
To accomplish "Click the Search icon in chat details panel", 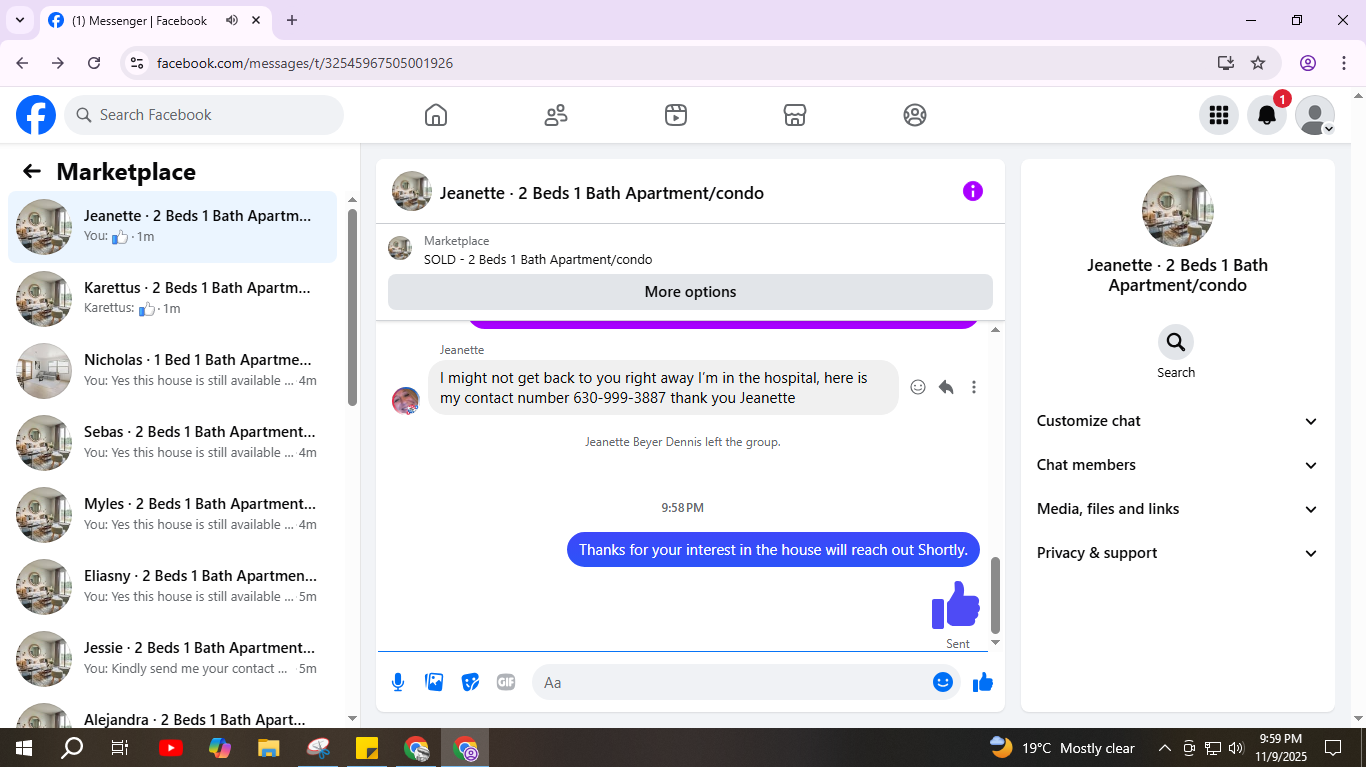I will pyautogui.click(x=1176, y=342).
